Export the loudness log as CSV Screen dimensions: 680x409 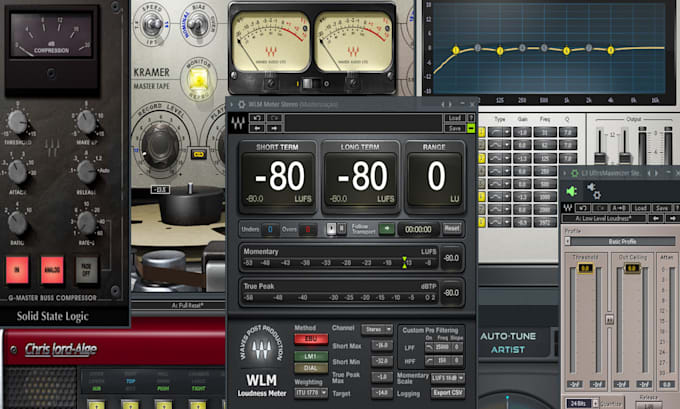[448, 393]
